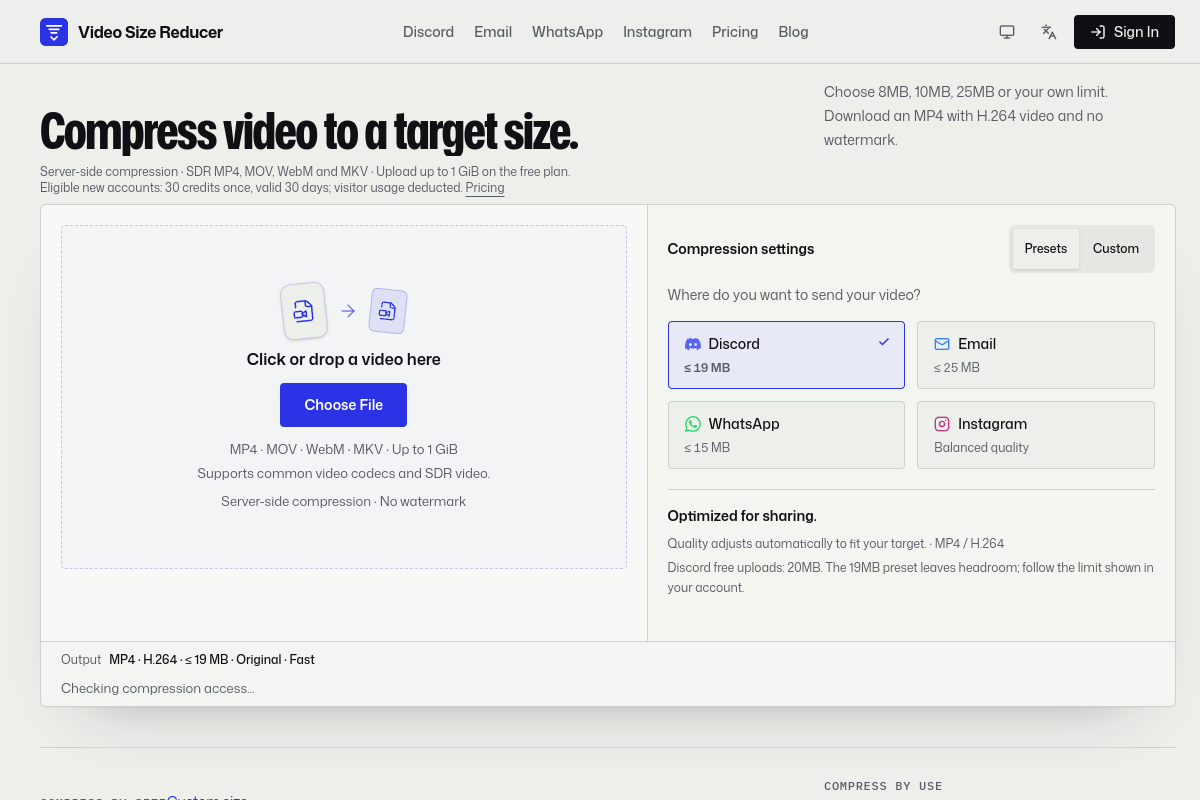Screen dimensions: 1200x800
Task: Click the Video Size Reducer brand name
Action: click(x=150, y=32)
